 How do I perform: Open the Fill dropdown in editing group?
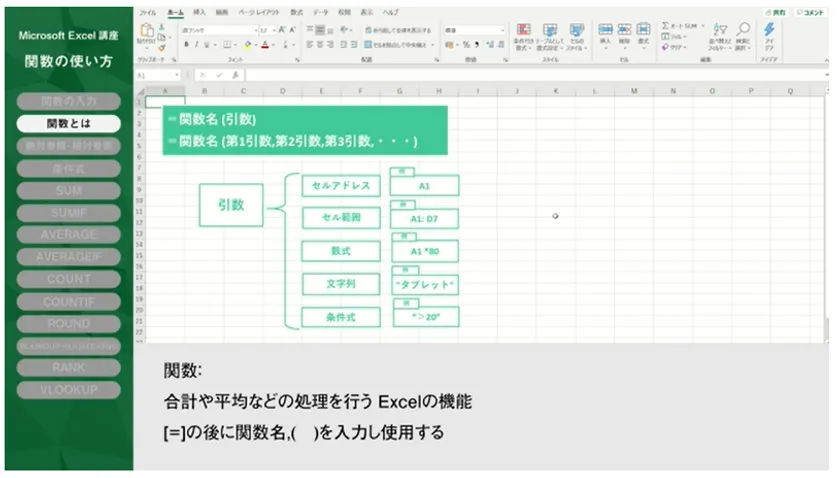pos(674,36)
